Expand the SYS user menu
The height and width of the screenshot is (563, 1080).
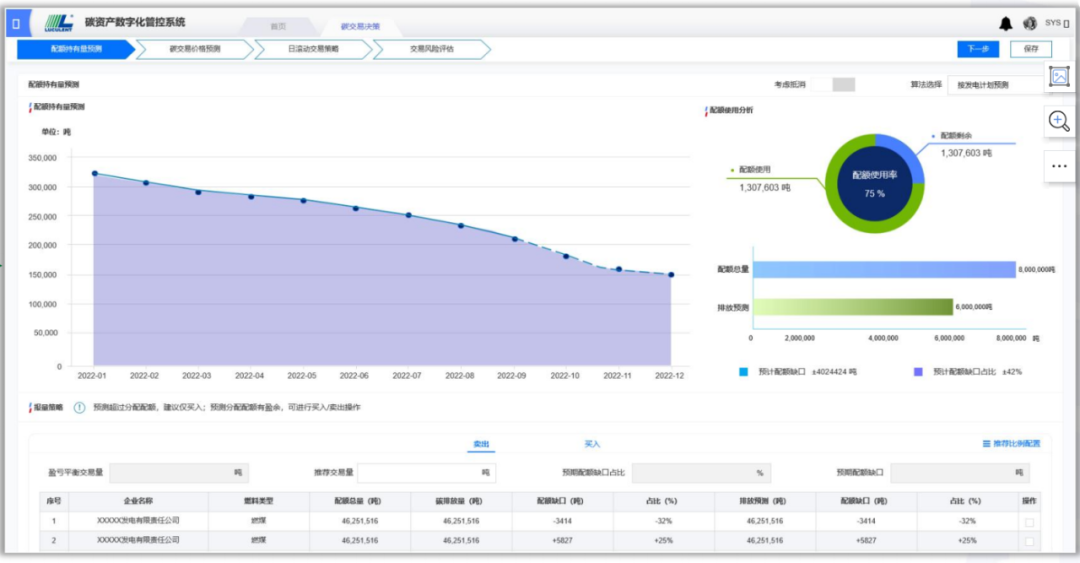coord(1057,23)
